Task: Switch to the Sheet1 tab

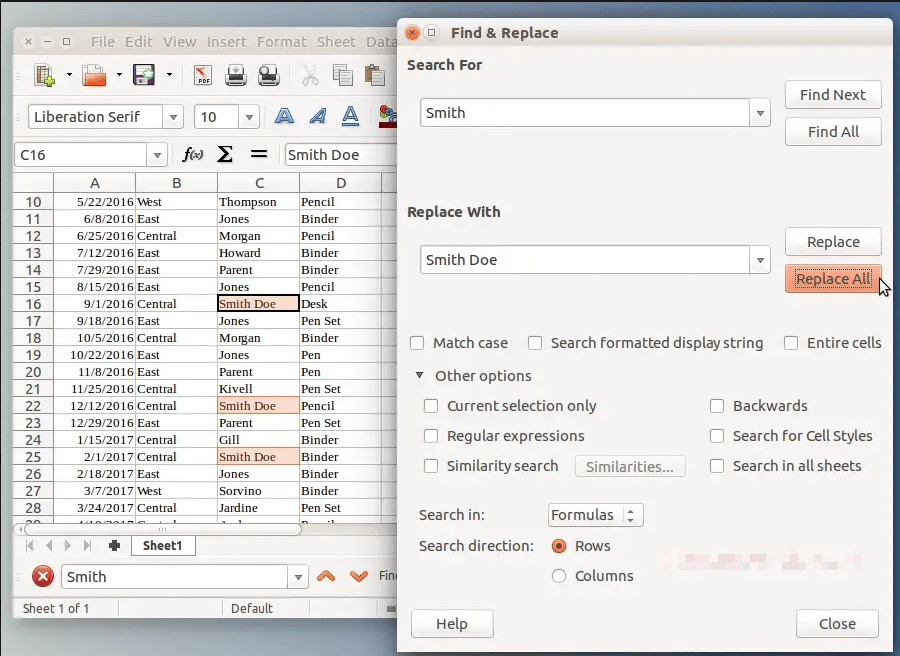Action: coord(163,545)
